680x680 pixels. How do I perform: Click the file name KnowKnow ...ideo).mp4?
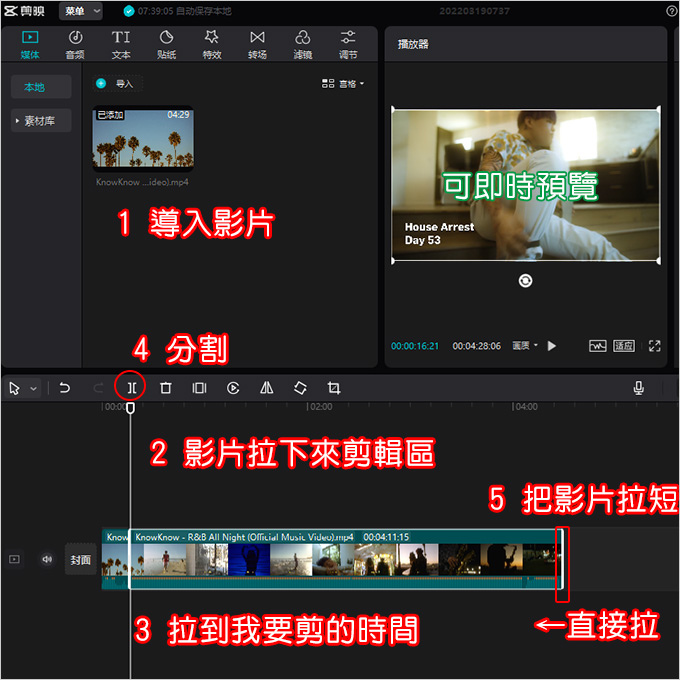[x=142, y=182]
